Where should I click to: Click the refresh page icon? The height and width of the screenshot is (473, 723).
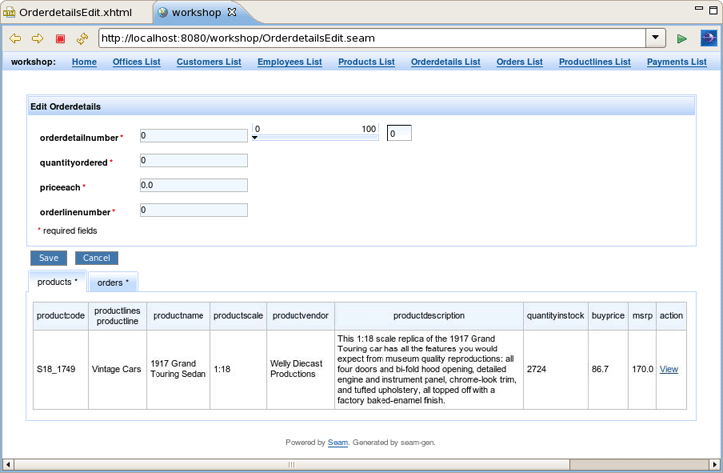click(82, 39)
